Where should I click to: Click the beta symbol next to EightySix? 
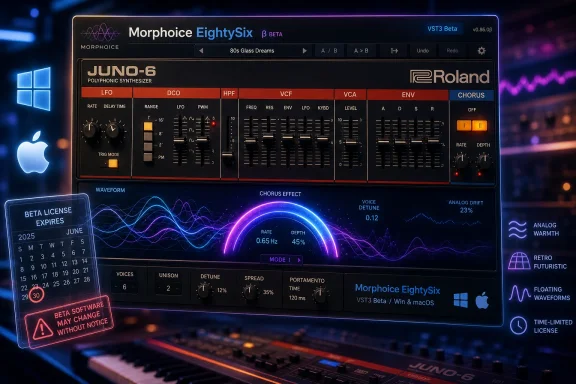[264, 34]
